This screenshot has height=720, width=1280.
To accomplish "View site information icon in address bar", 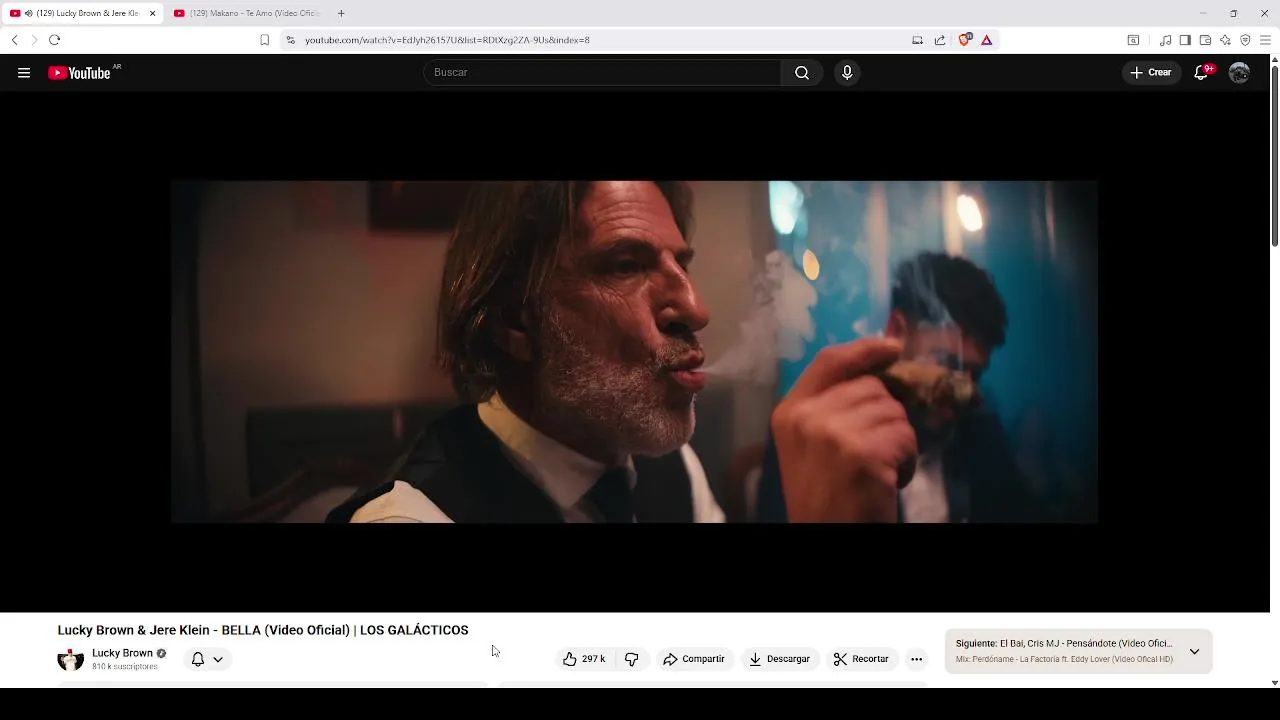I will coord(291,40).
